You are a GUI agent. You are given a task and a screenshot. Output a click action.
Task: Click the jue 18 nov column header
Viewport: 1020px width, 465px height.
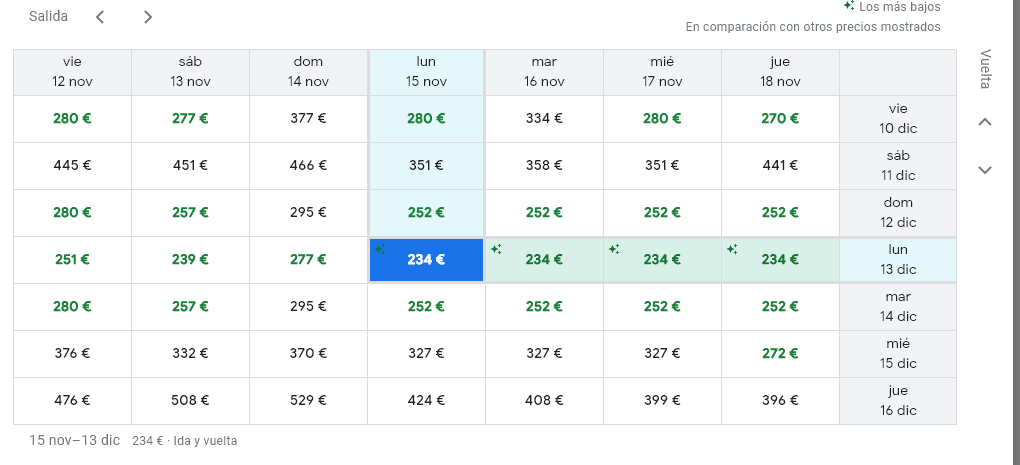point(780,72)
